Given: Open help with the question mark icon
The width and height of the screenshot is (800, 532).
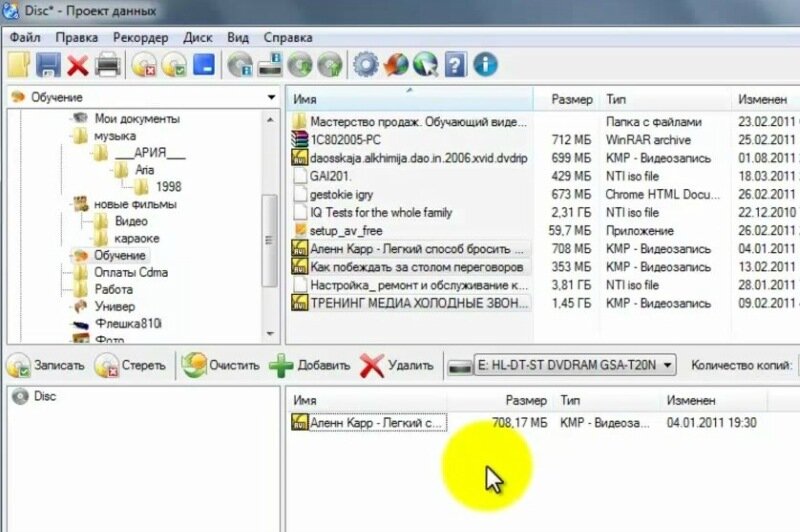Looking at the screenshot, I should pyautogui.click(x=456, y=65).
